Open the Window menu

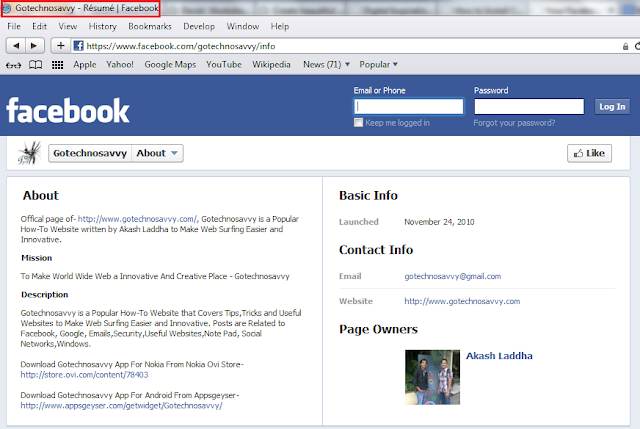(x=243, y=27)
